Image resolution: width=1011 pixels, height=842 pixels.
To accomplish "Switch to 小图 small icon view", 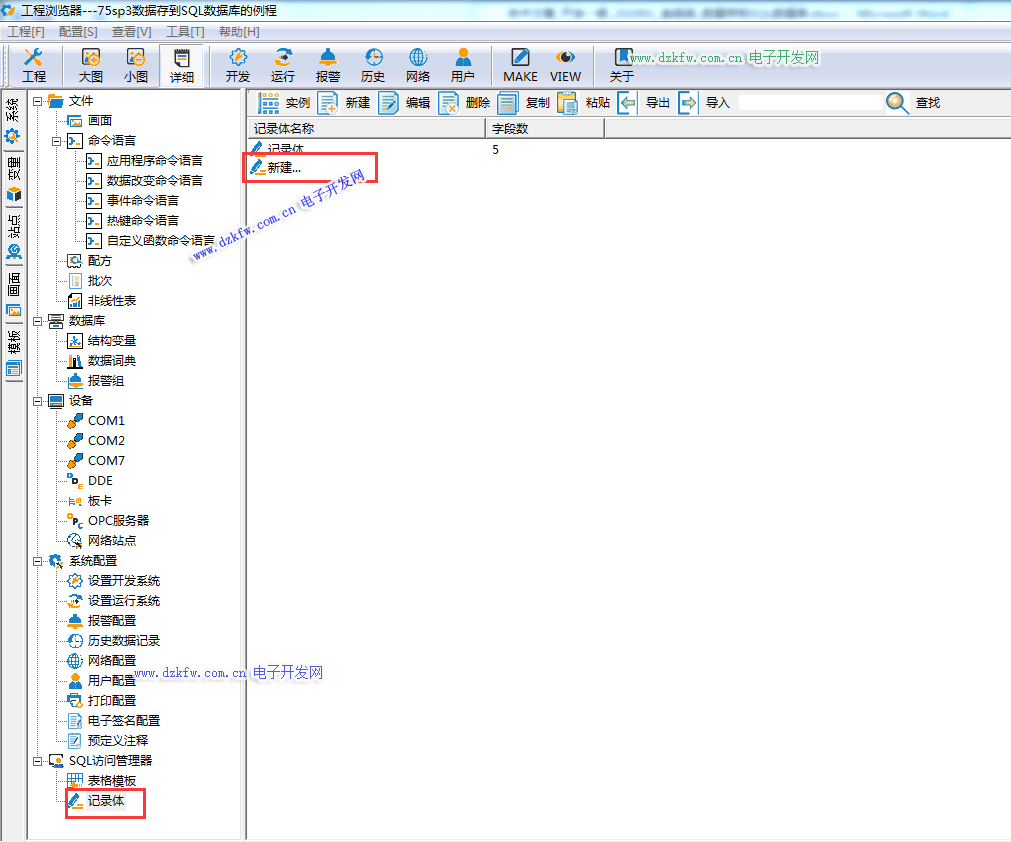I will [136, 65].
